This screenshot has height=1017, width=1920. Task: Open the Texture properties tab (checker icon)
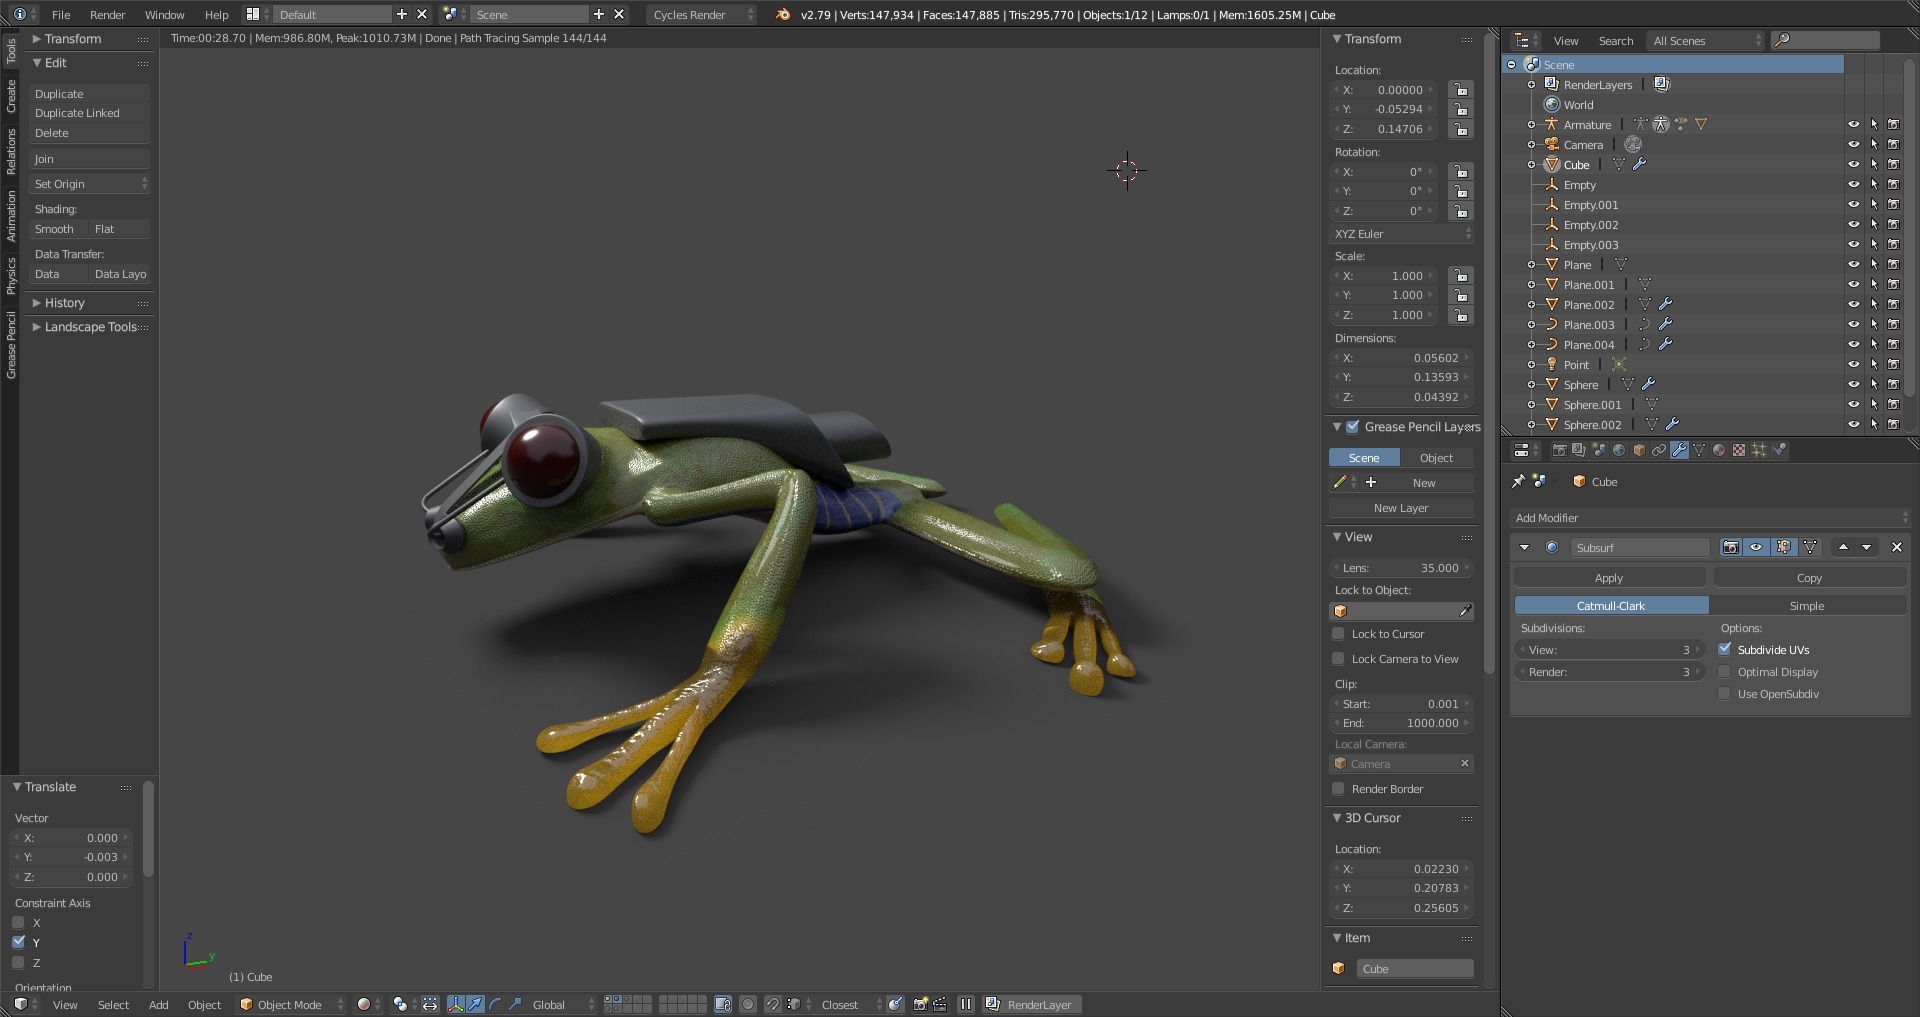click(x=1739, y=450)
